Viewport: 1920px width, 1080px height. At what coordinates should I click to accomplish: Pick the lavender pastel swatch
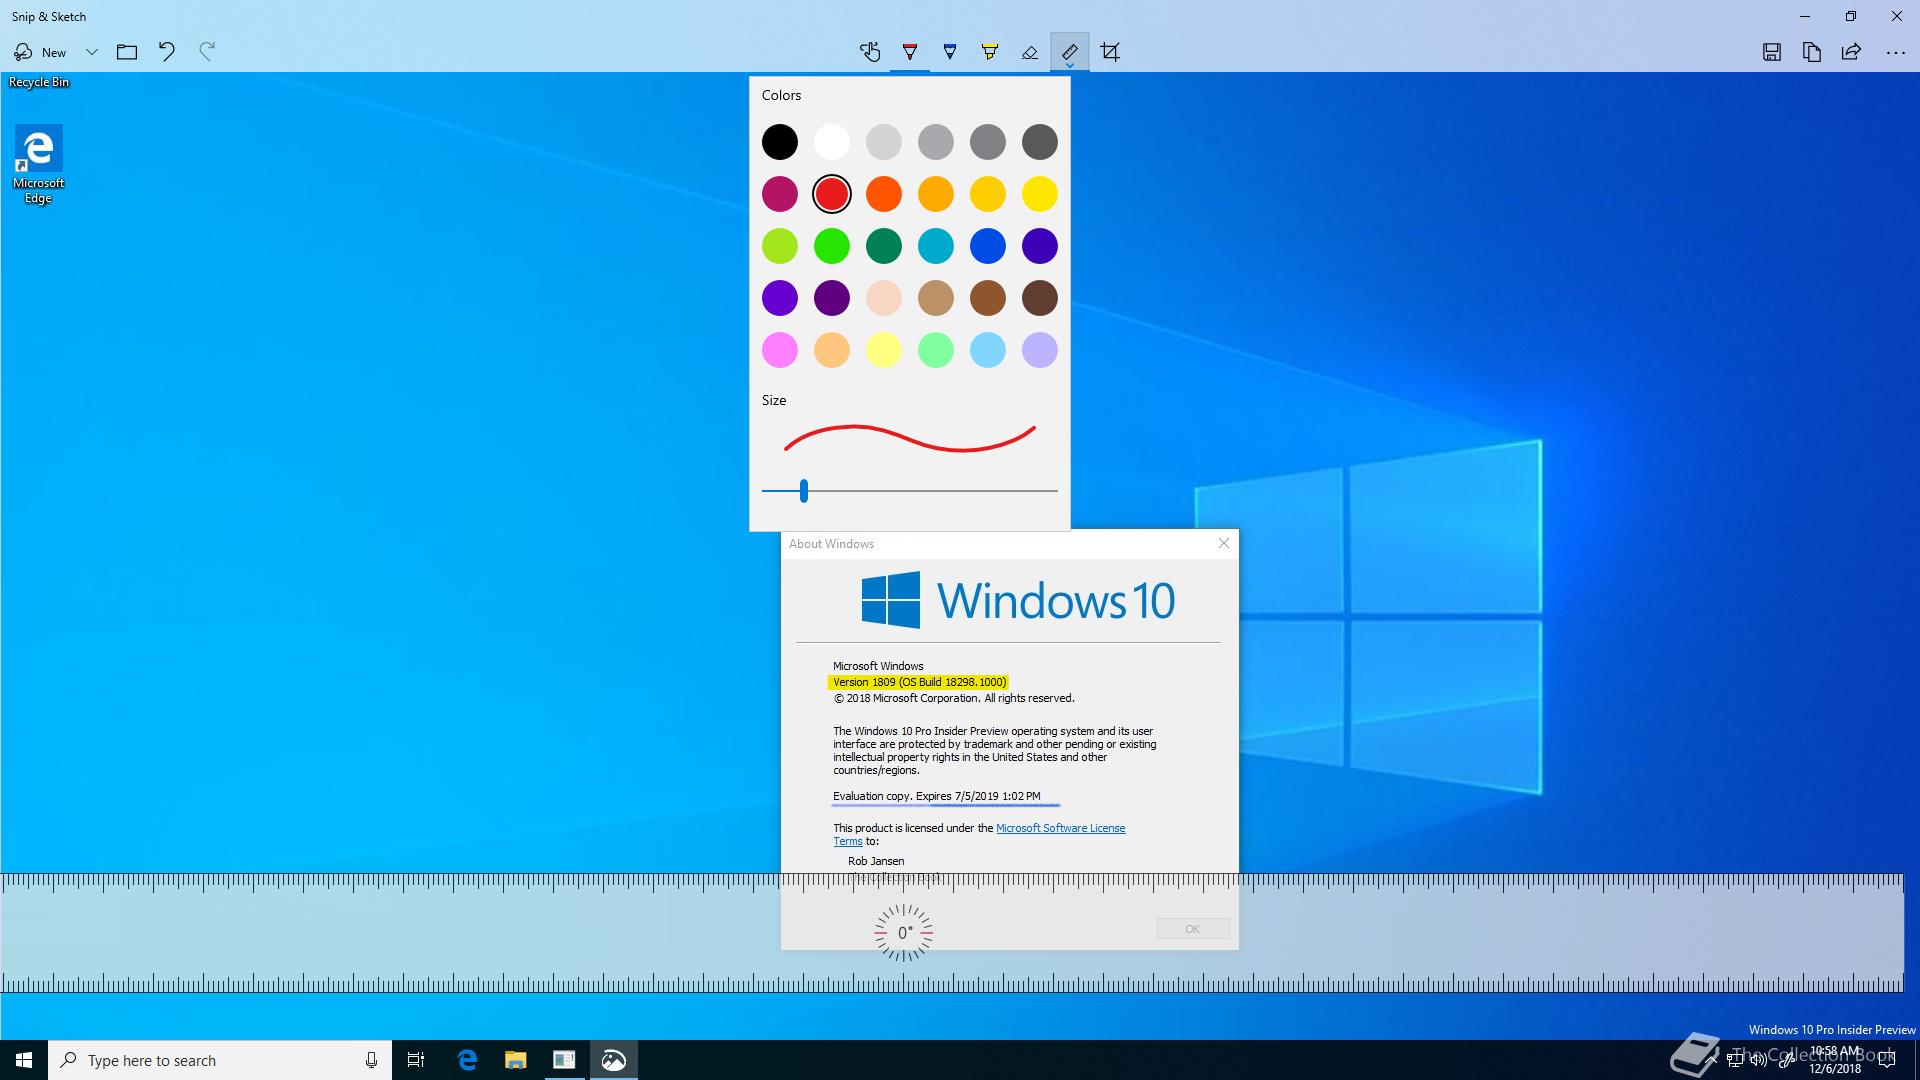tap(1040, 350)
